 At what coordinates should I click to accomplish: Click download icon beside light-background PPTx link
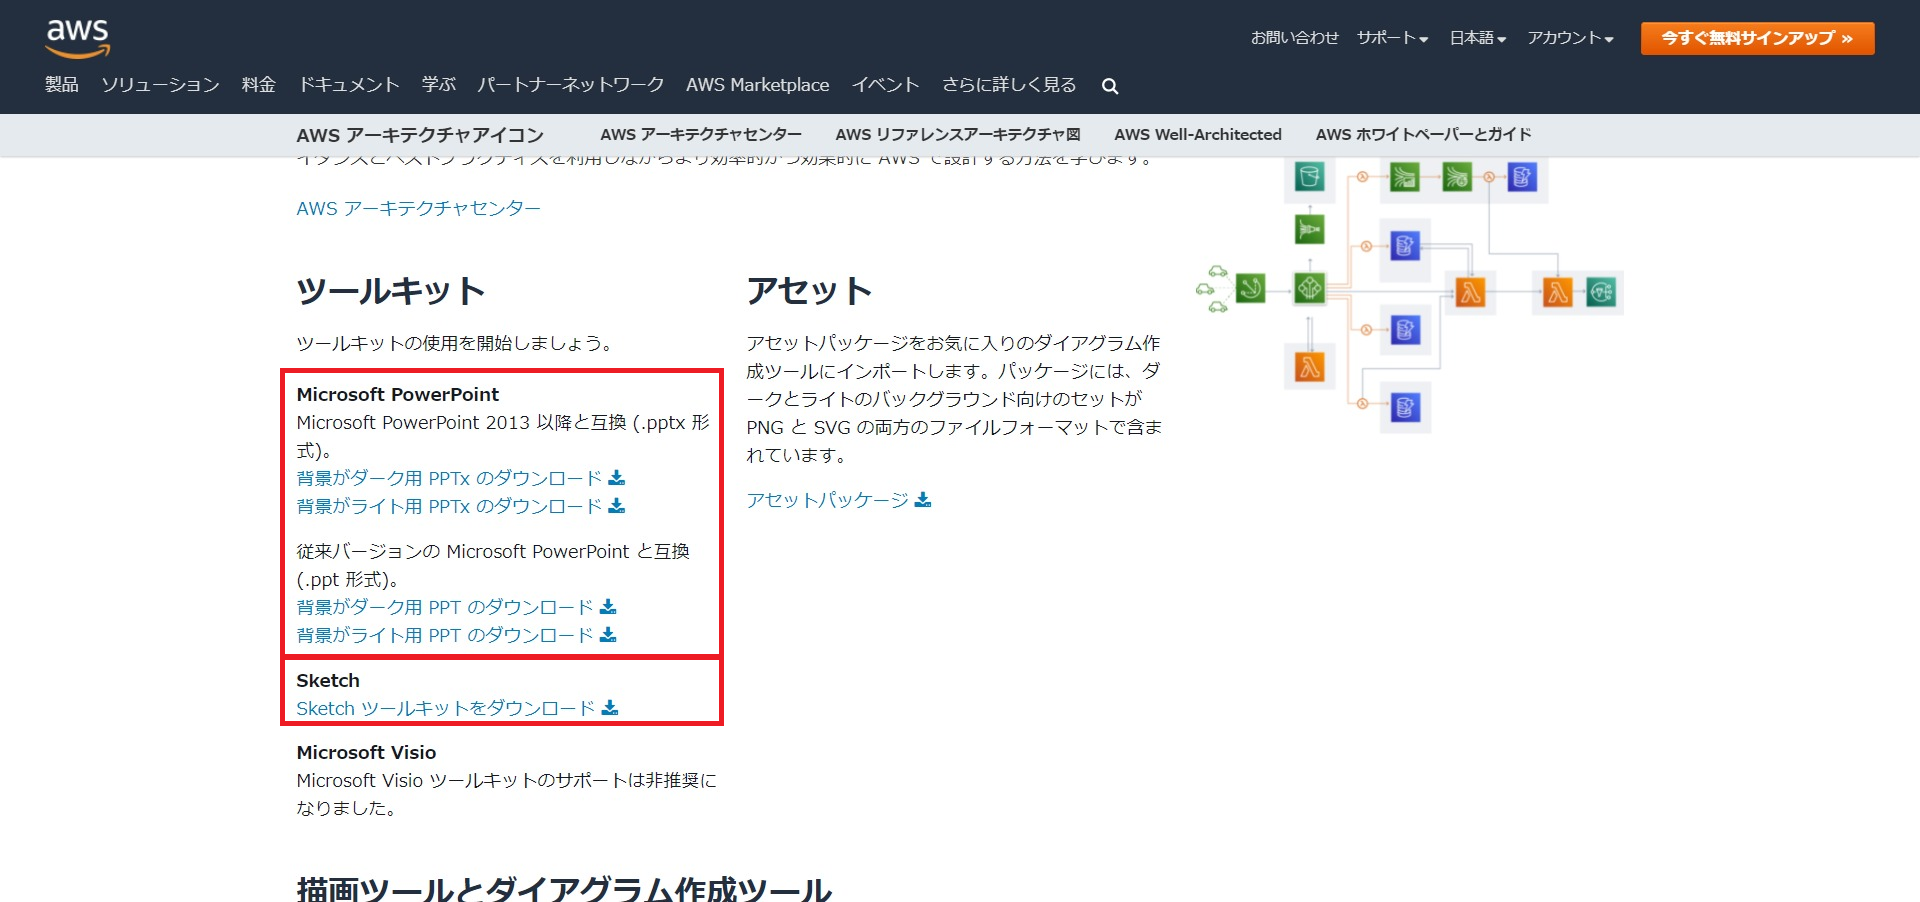coord(617,506)
